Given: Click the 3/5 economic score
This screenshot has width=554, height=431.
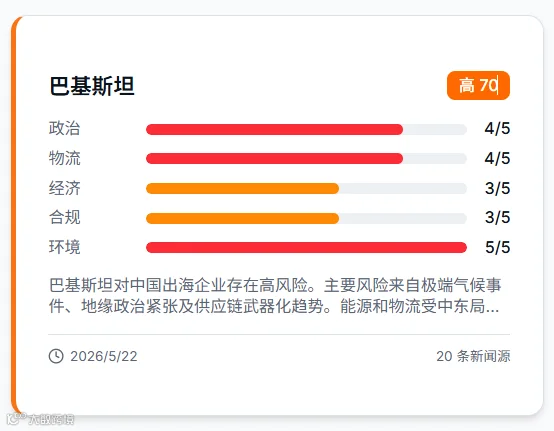Looking at the screenshot, I should (x=497, y=188).
